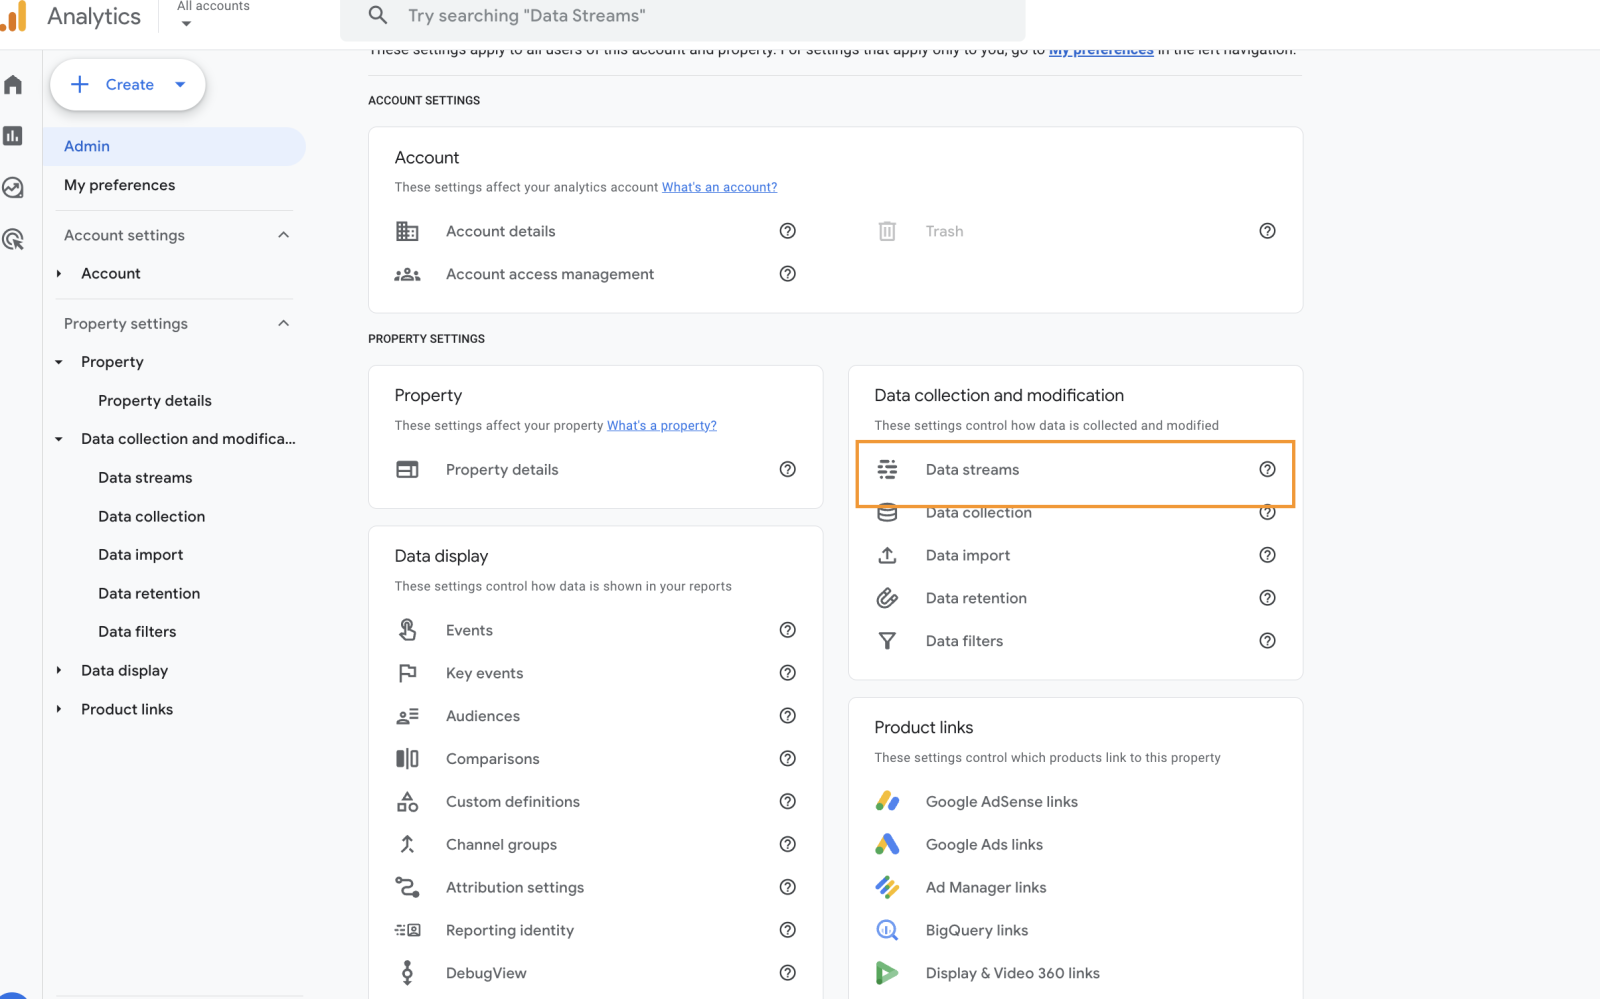Open the Explore icon in left rail
1600x999 pixels.
[13, 187]
